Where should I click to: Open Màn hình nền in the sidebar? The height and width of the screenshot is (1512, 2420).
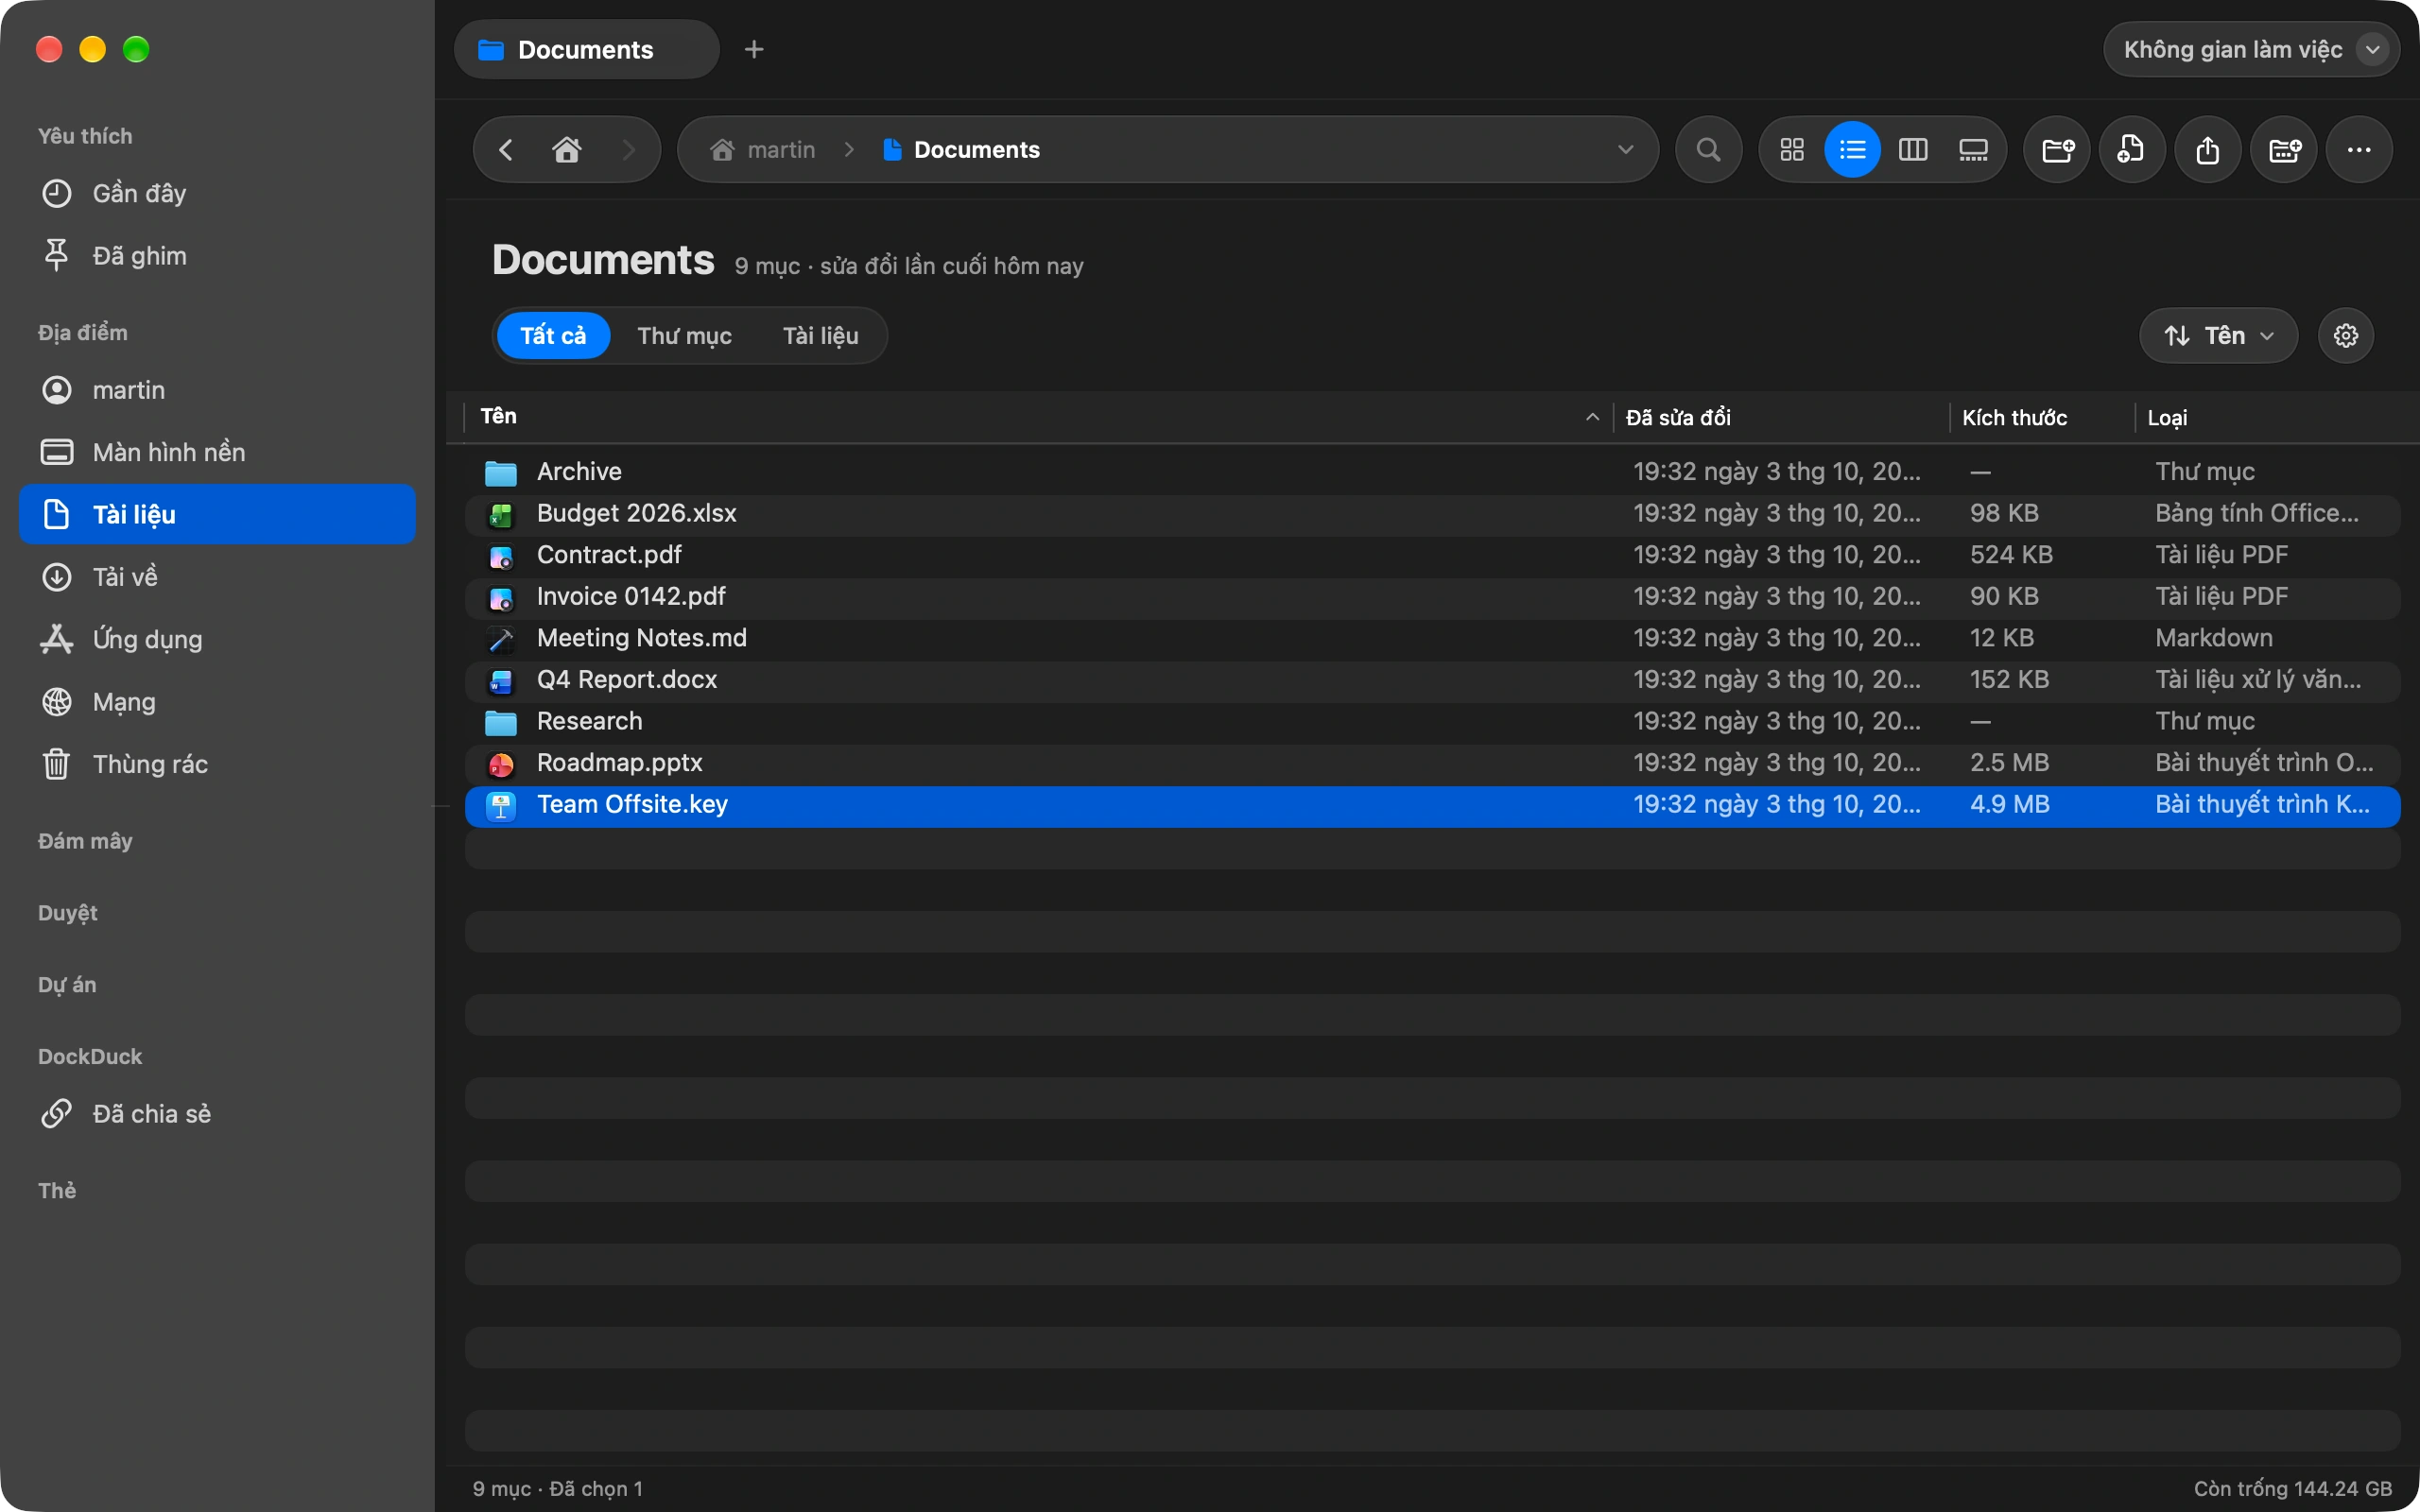(x=217, y=452)
